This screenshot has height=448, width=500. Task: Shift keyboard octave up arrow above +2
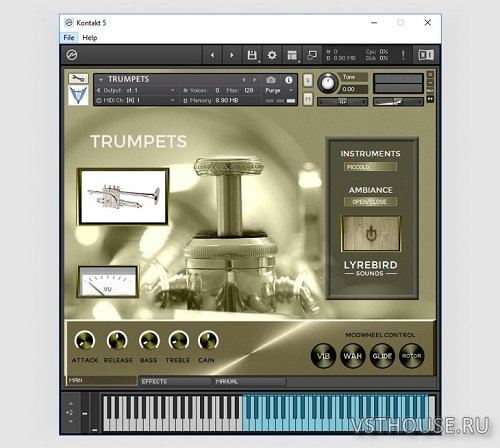tap(71, 404)
